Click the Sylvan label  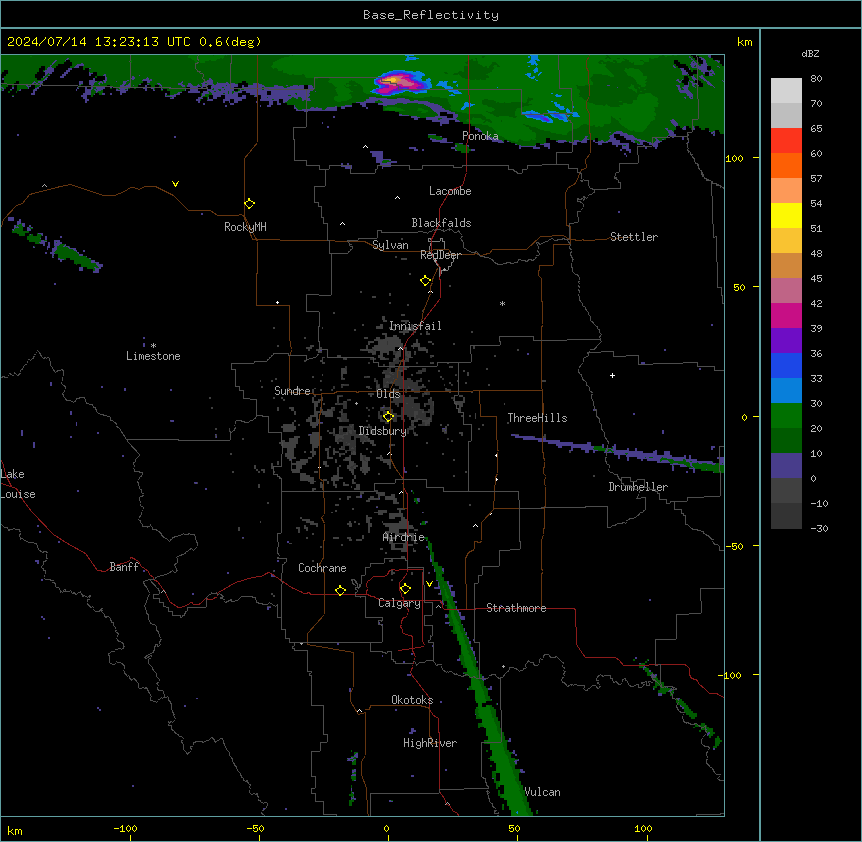coord(390,245)
